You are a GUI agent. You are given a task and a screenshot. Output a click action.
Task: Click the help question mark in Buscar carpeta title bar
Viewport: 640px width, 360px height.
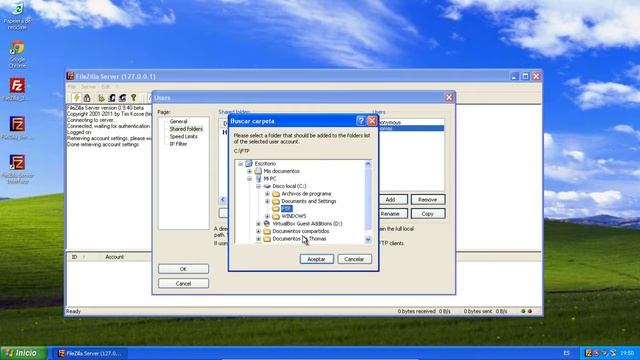[x=360, y=121]
